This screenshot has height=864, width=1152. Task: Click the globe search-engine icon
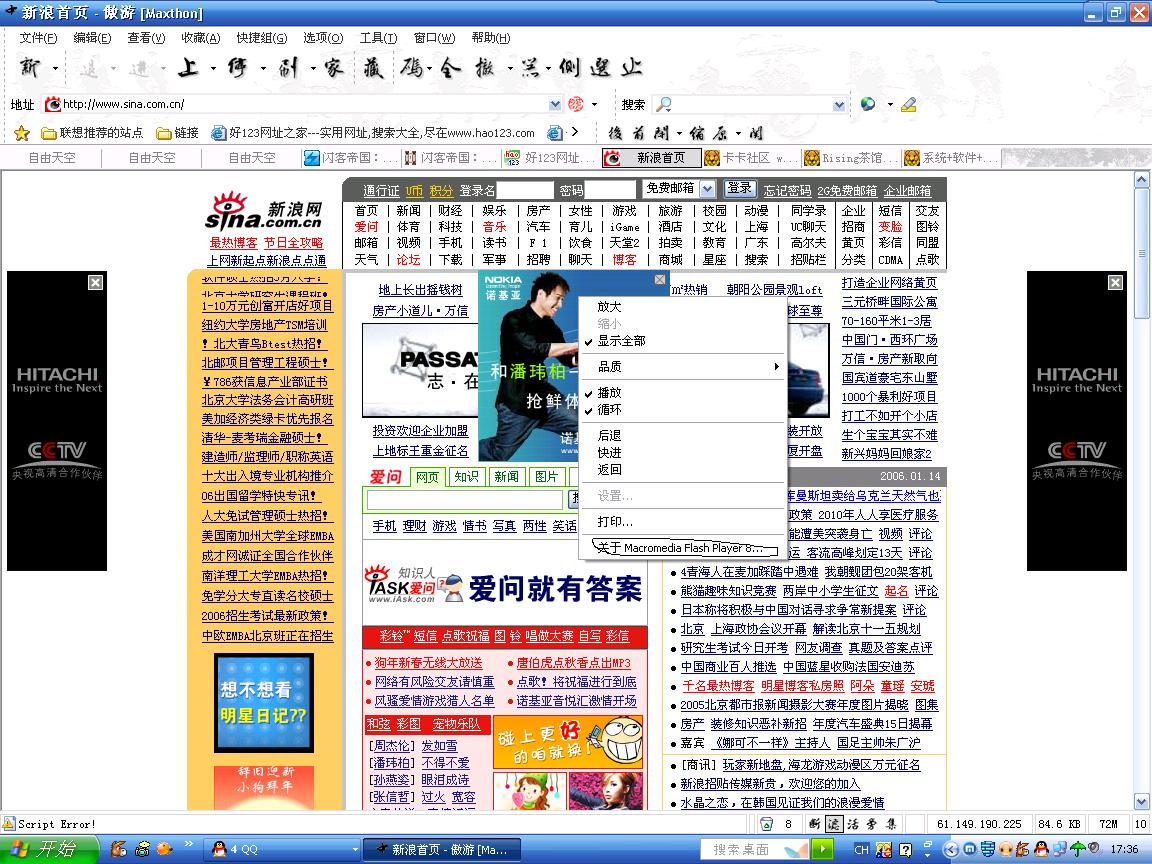tap(868, 104)
